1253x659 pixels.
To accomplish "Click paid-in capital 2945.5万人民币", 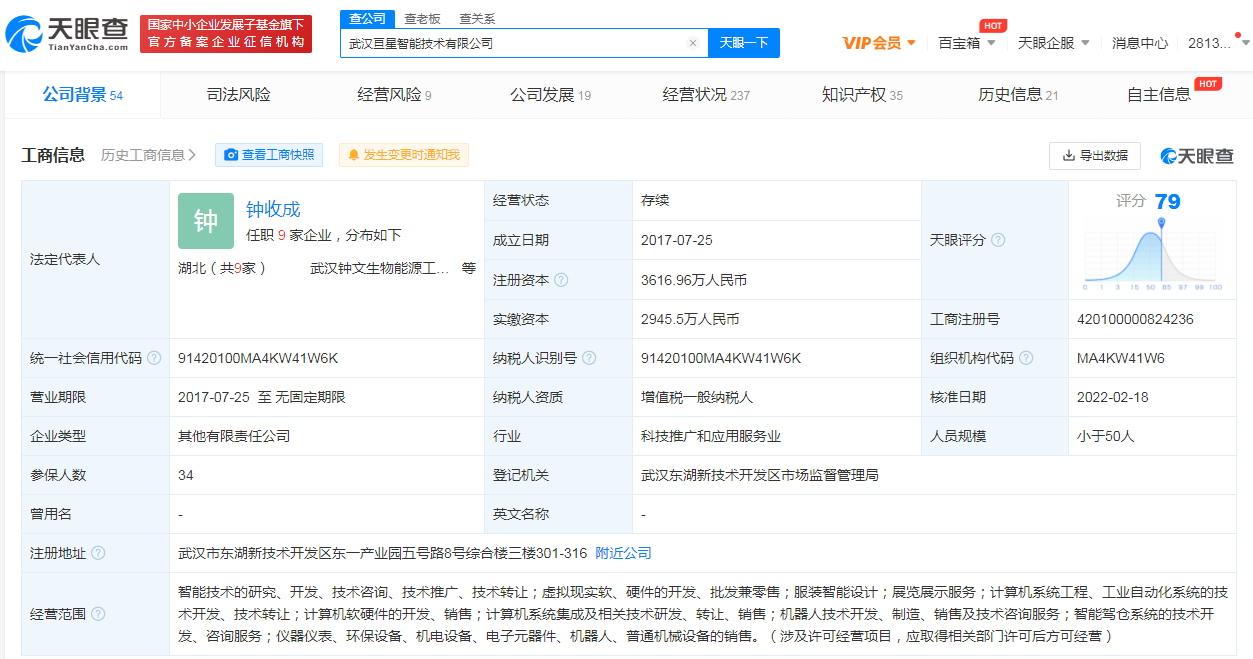I will tap(690, 319).
